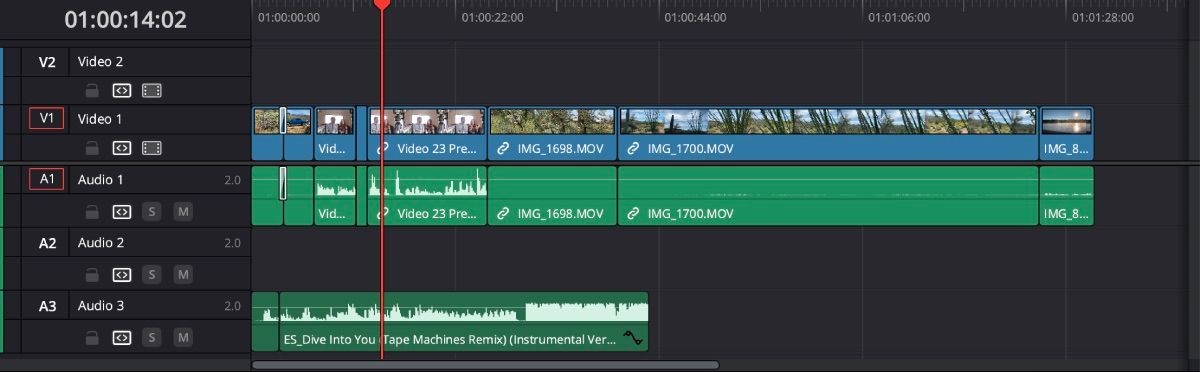This screenshot has height=372, width=1200.
Task: Mute the Audio 3 track
Action: tap(182, 338)
